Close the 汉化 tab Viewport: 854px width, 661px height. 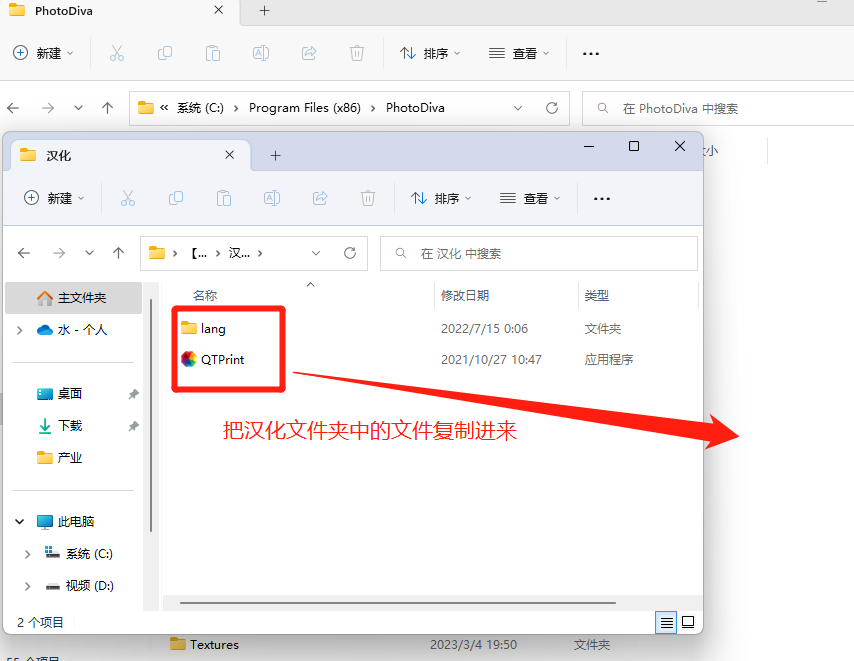tap(230, 155)
